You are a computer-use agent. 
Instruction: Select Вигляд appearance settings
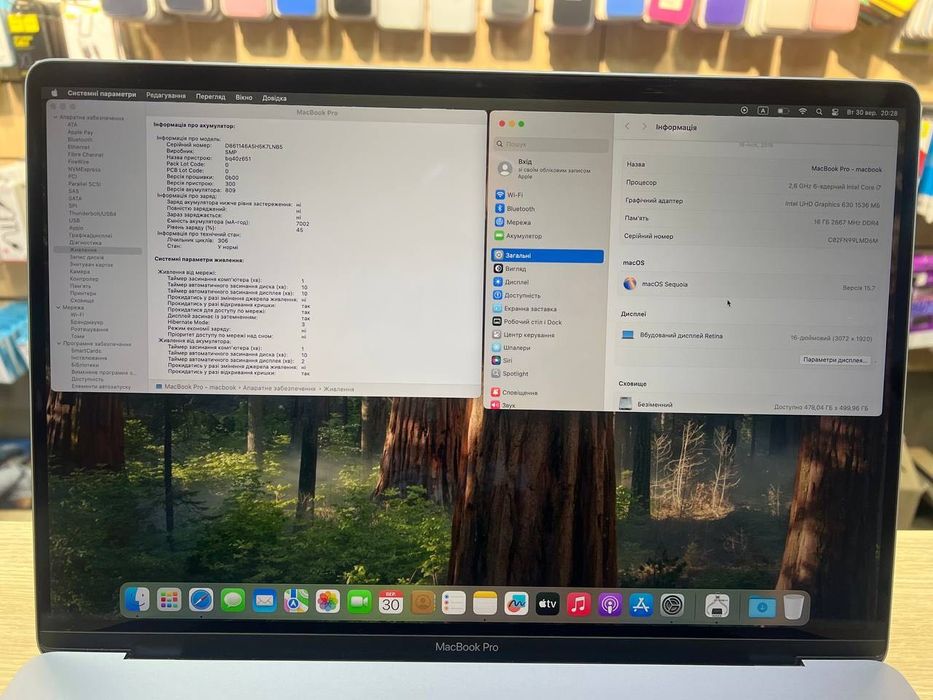(510, 268)
